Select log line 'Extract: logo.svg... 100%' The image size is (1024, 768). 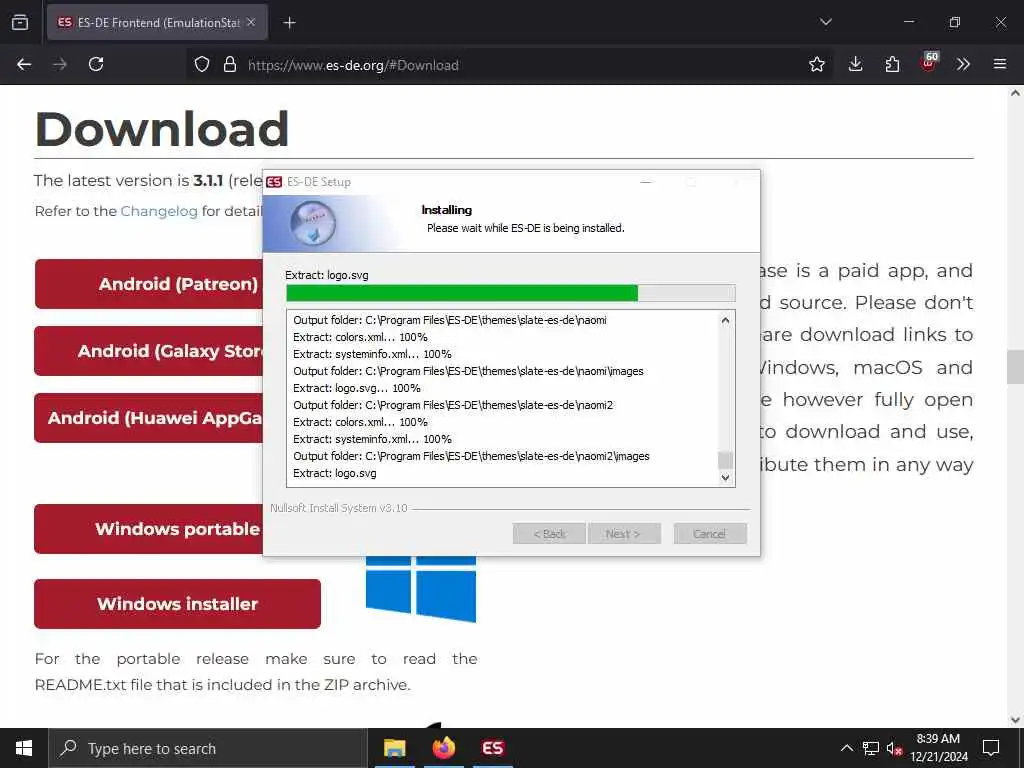(x=357, y=388)
